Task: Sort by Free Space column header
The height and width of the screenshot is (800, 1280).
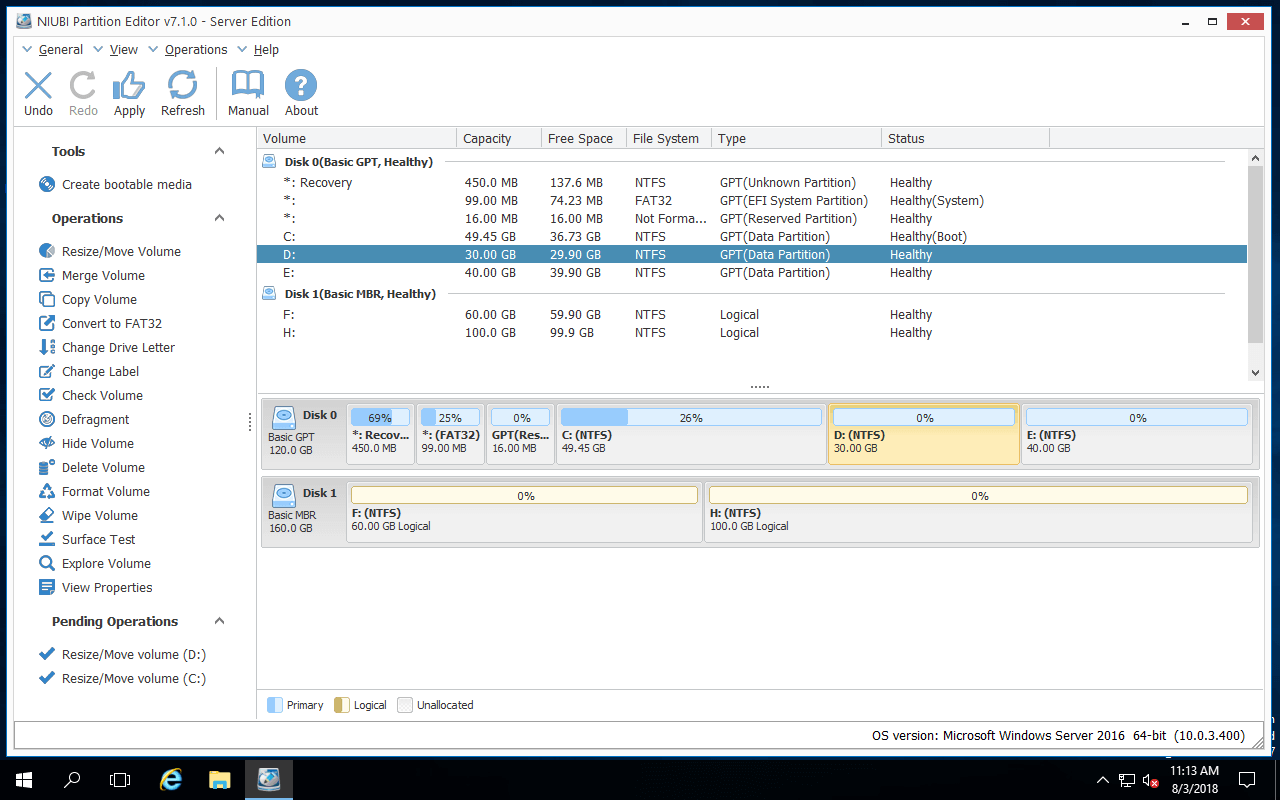Action: [584, 138]
